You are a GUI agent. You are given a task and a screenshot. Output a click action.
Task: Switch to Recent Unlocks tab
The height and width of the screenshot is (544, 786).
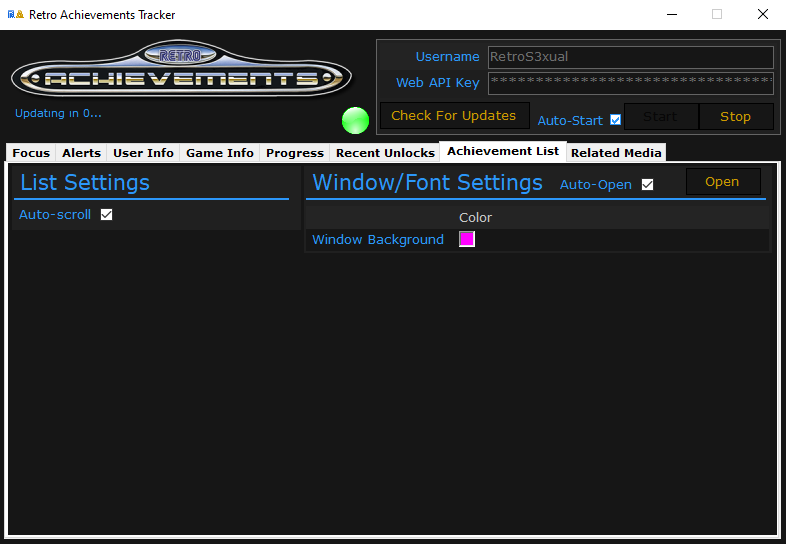(x=385, y=153)
